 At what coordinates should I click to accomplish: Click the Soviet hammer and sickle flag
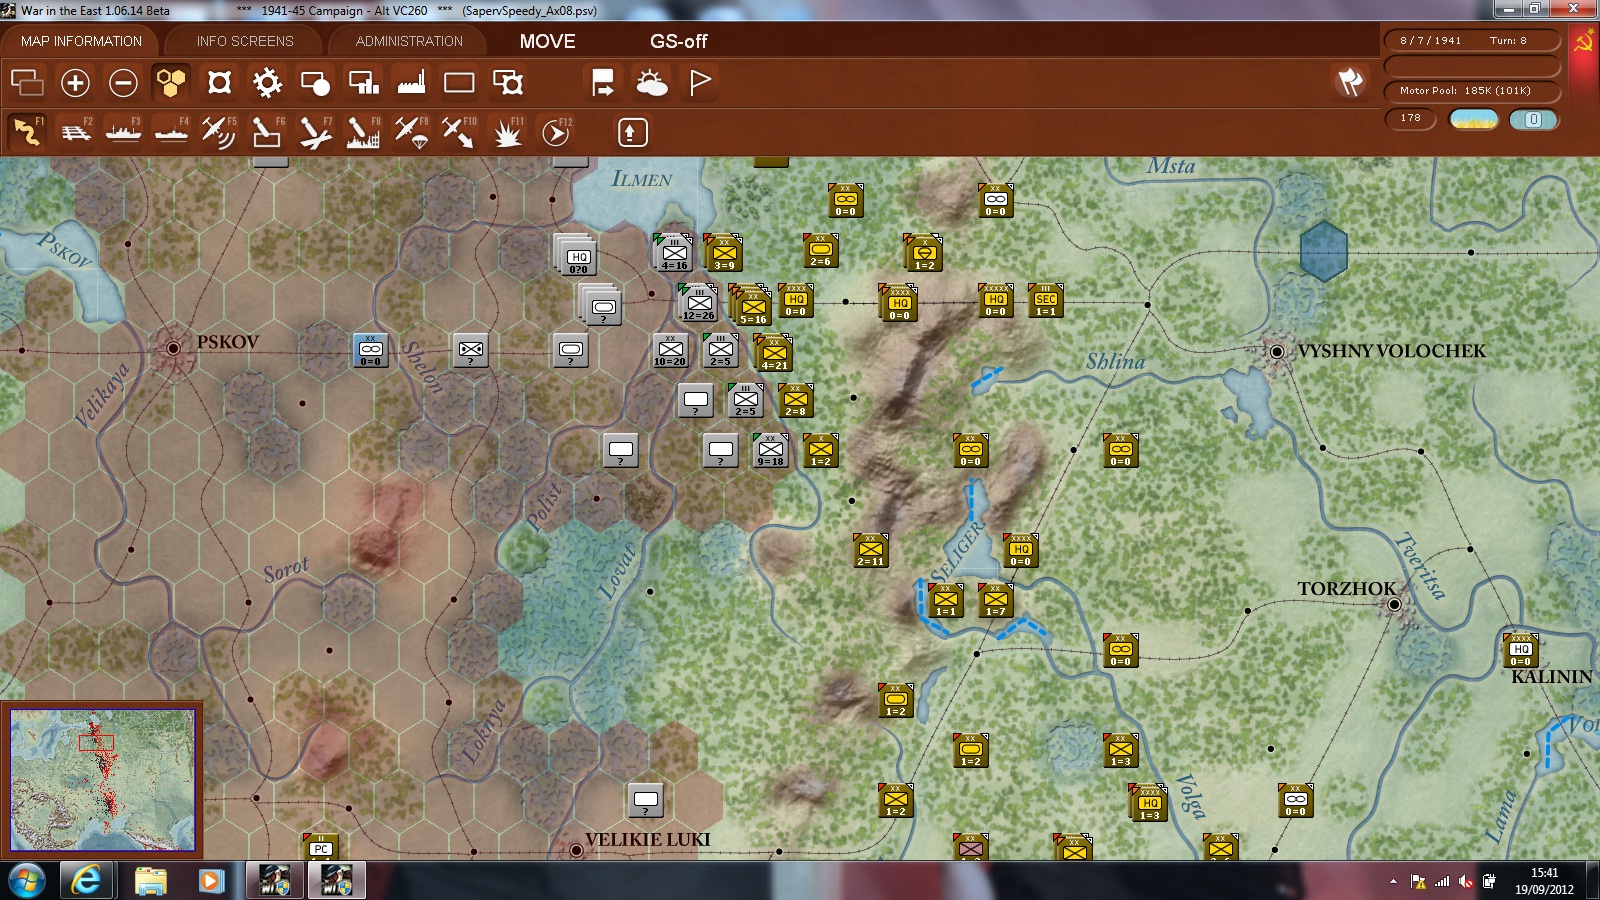pos(1584,42)
